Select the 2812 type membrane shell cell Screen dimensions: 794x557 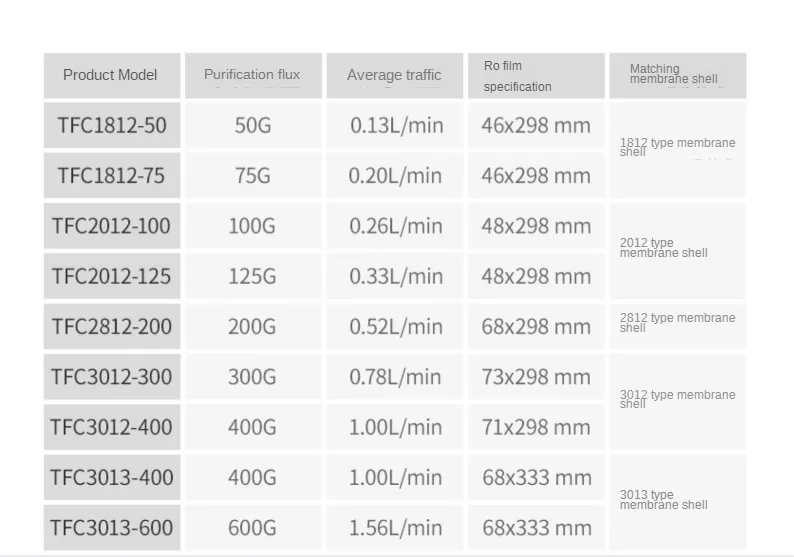click(678, 326)
